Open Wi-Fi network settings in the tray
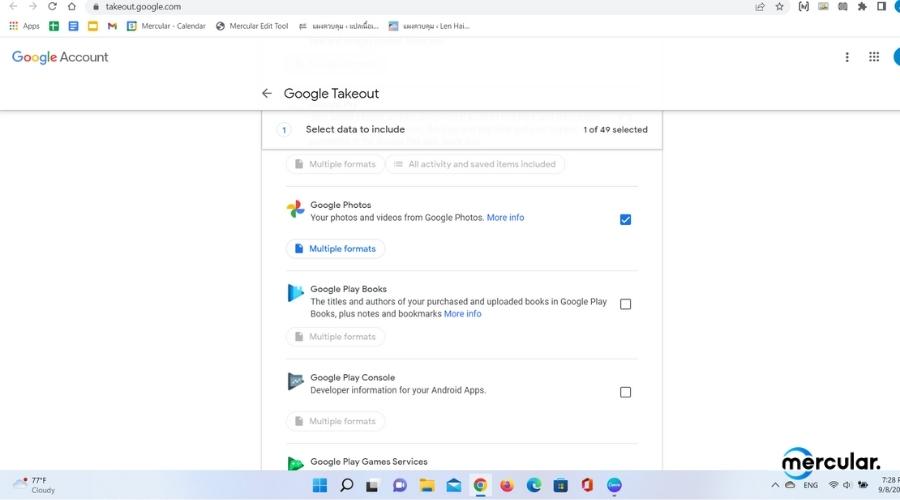Viewport: 900px width, 500px height. pyautogui.click(x=833, y=485)
